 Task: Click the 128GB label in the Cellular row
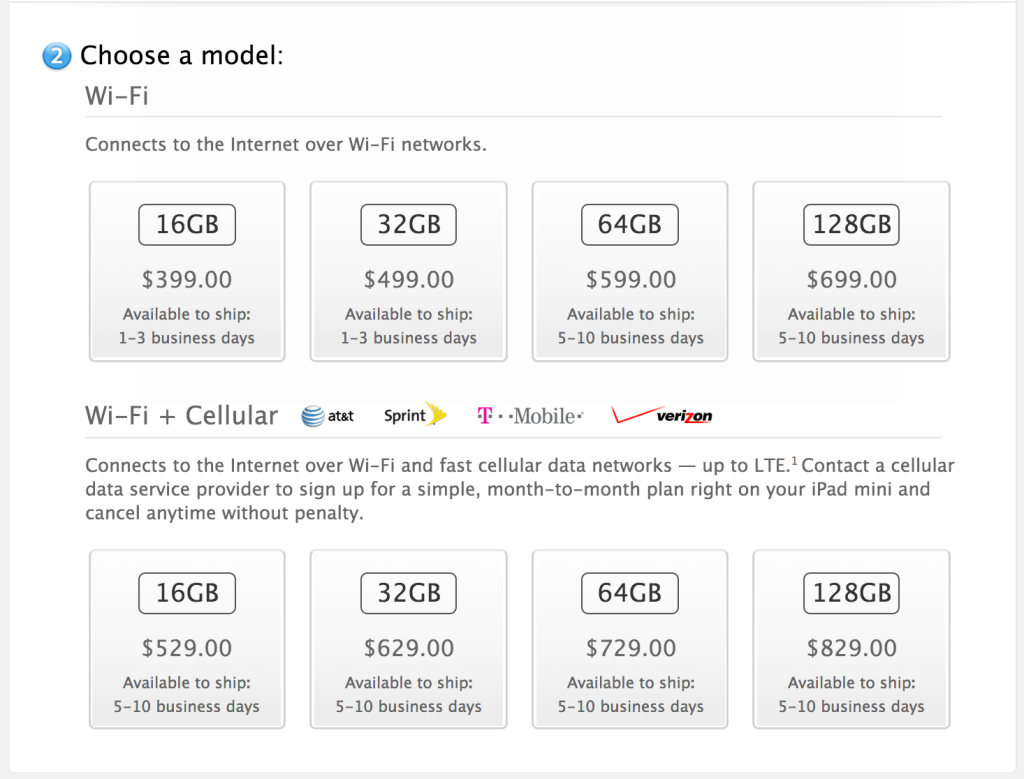(851, 593)
